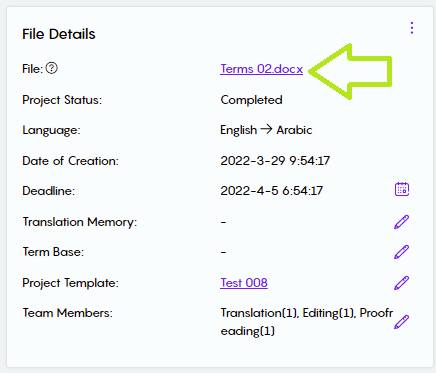436x373 pixels.
Task: Click the deadline value 2022-4-5 6:54:17
Action: pos(272,191)
